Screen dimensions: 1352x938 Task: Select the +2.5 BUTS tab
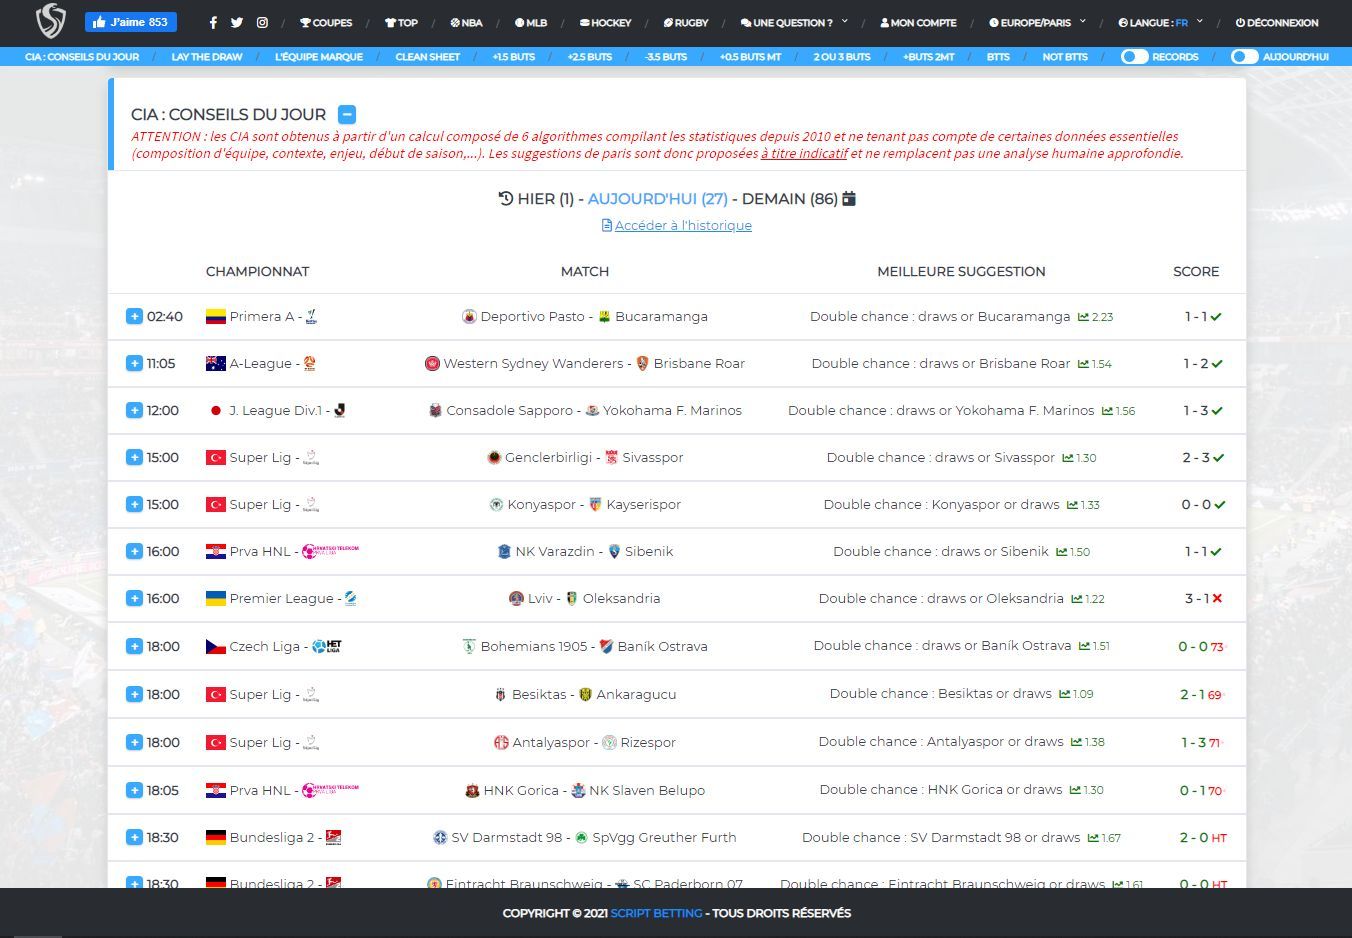click(590, 57)
